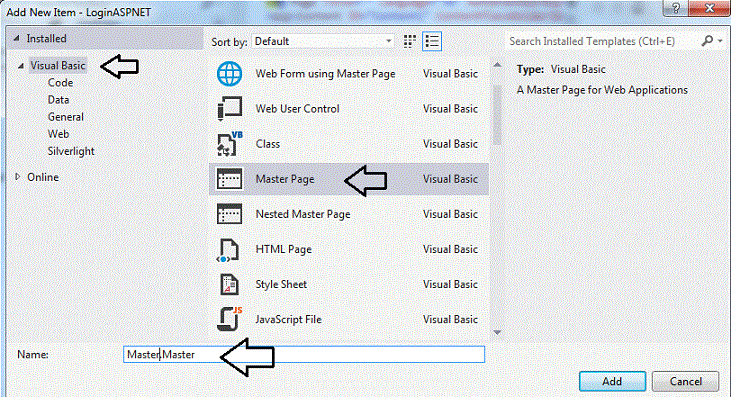Open the Sort by Default dropdown
The height and width of the screenshot is (397, 731).
click(x=323, y=41)
